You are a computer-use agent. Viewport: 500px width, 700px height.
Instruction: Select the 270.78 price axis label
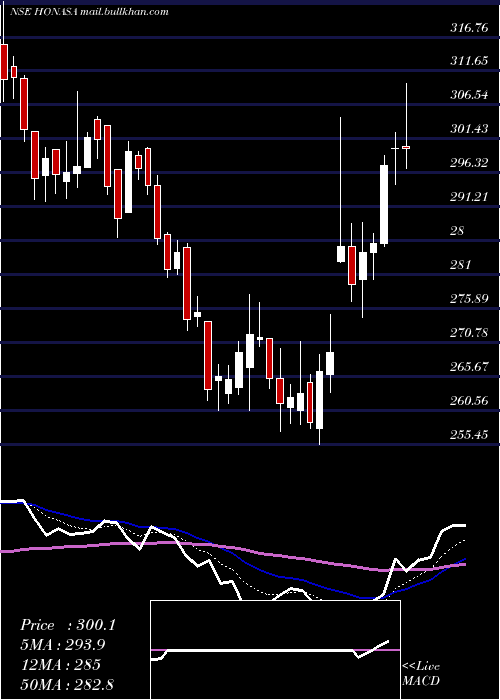pyautogui.click(x=469, y=333)
